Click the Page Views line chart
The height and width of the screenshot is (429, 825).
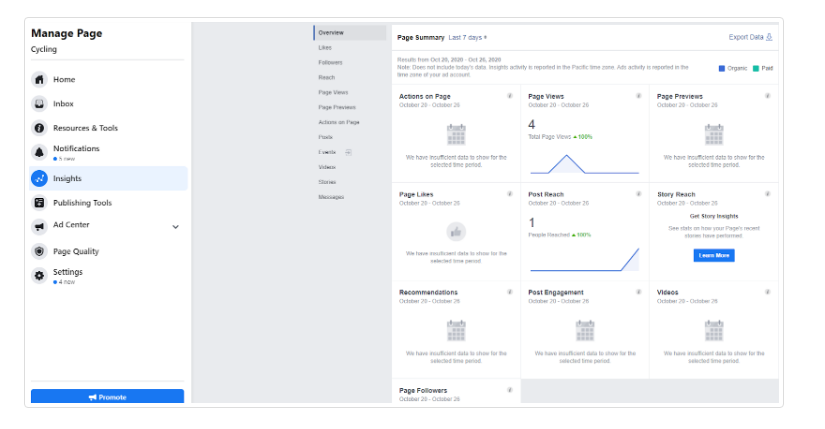coord(585,164)
